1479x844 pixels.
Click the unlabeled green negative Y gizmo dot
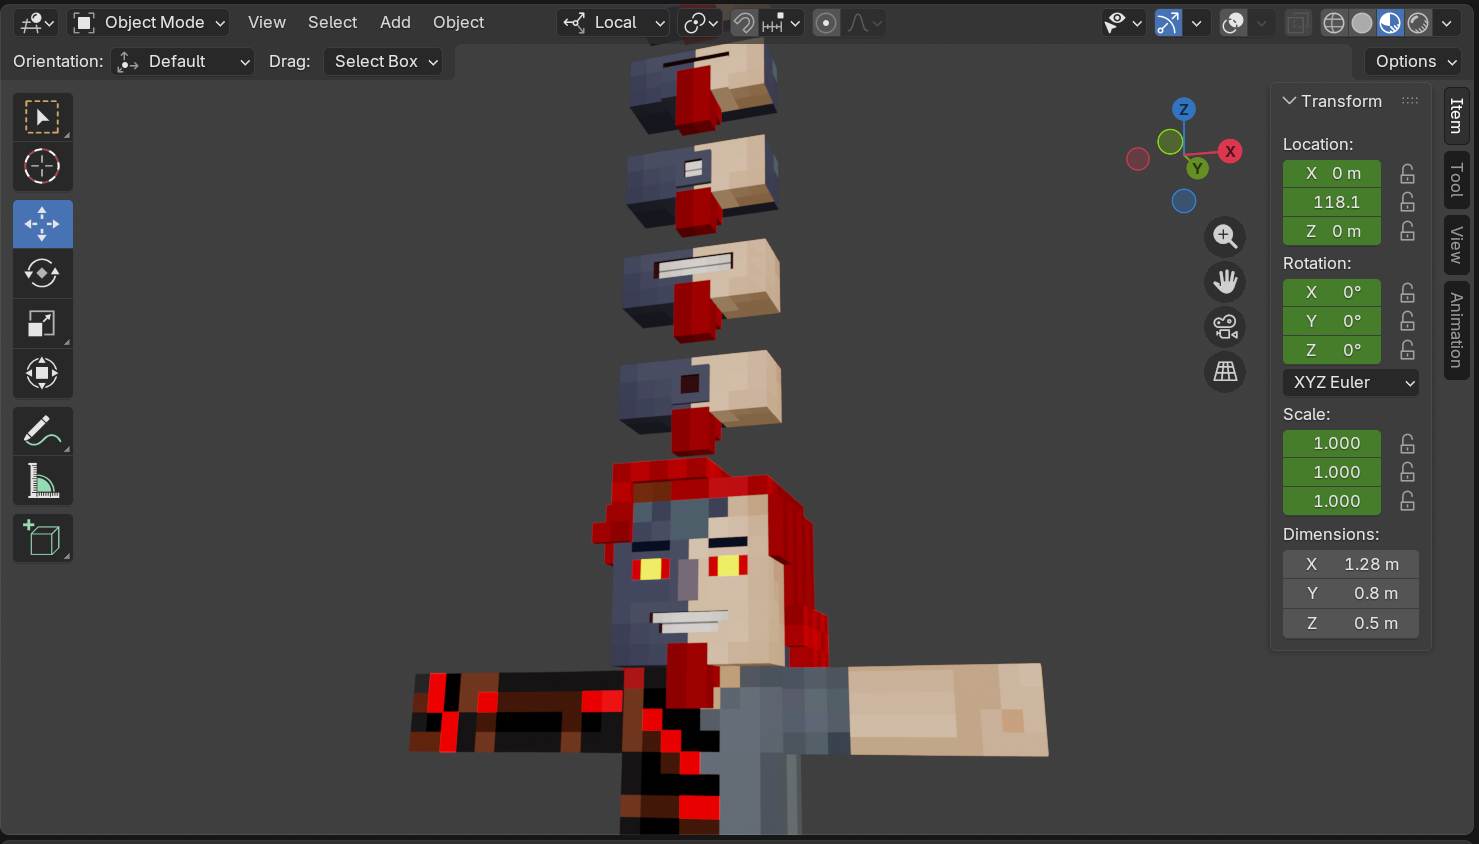coord(1170,142)
